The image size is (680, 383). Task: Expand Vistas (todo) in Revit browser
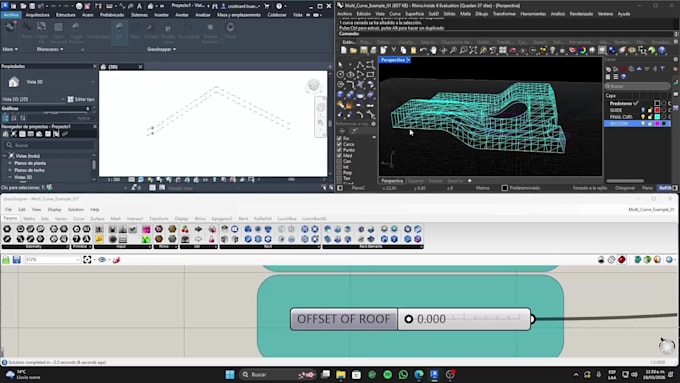coord(4,156)
